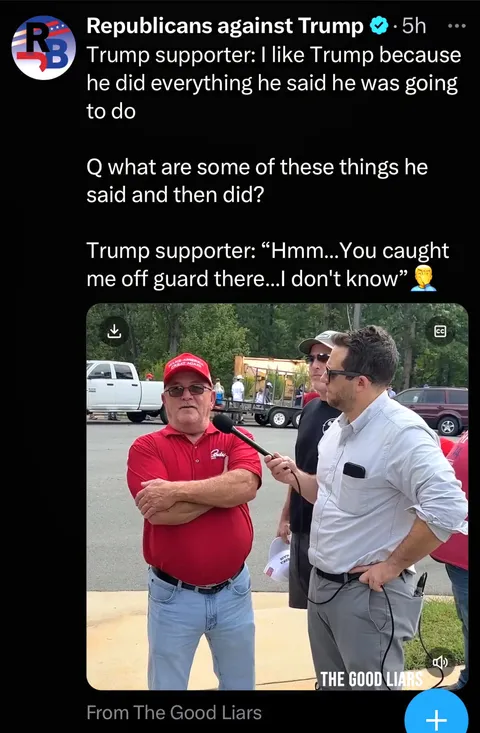Tap the blue compose plus button

(x=436, y=713)
